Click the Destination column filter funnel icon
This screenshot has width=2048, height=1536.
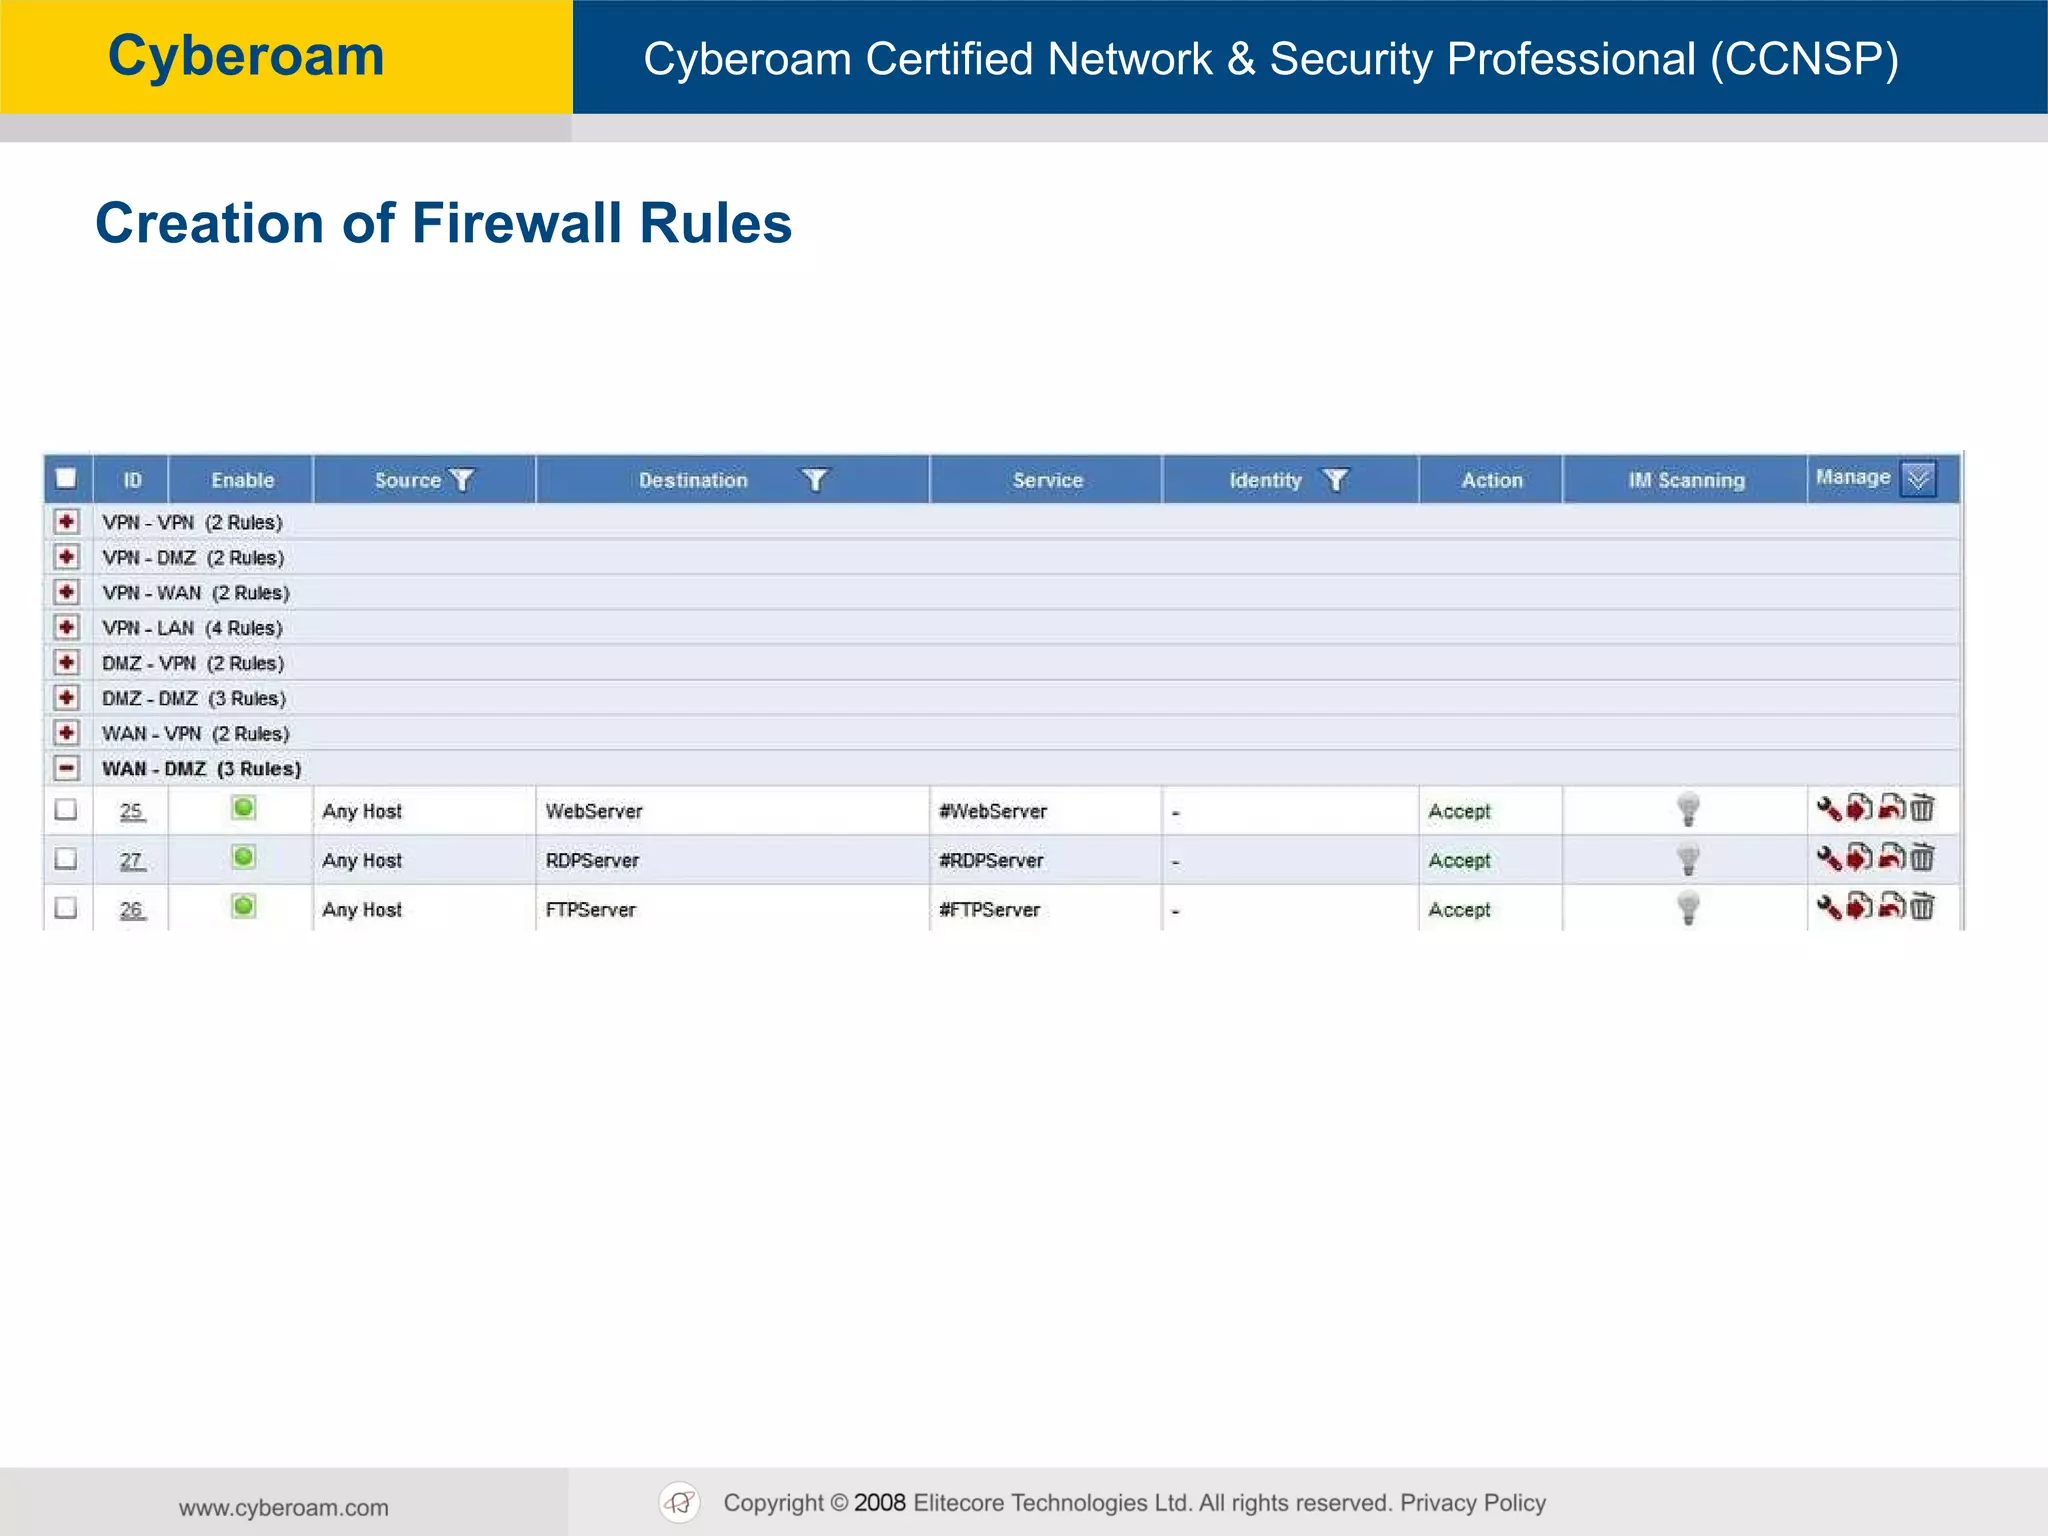tap(815, 480)
